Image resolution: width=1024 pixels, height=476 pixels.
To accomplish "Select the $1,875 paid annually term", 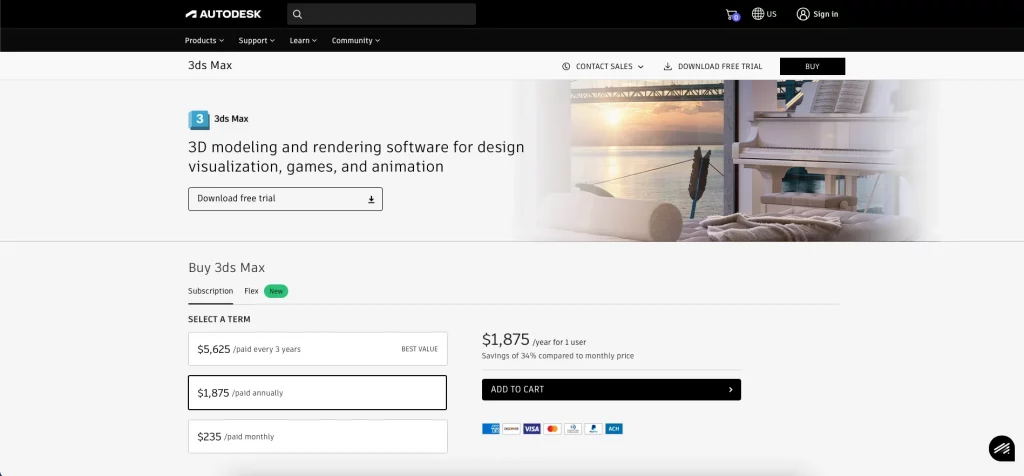I will (x=317, y=392).
